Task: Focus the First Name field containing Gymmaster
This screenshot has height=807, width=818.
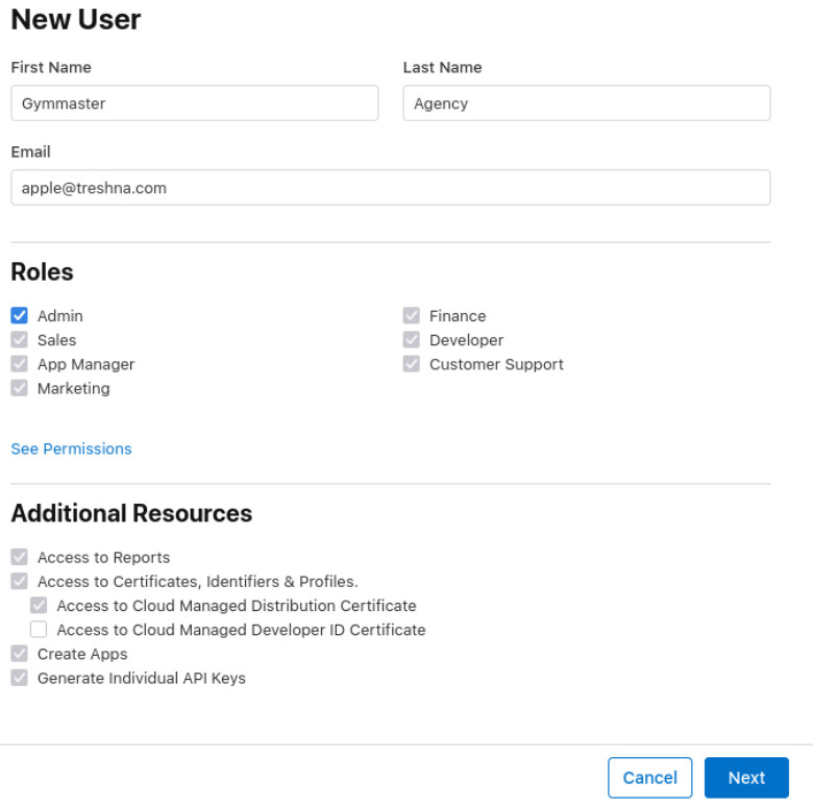Action: pos(195,103)
